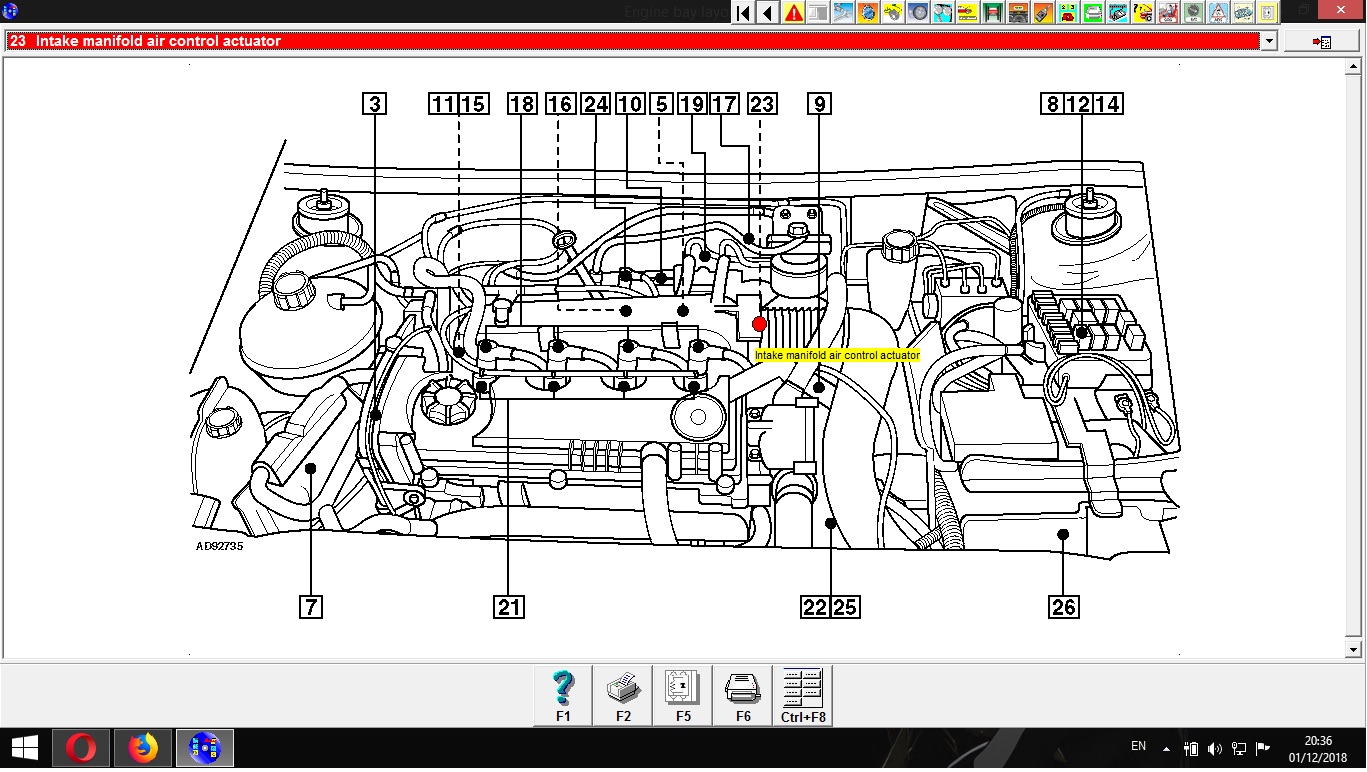Screen dimensions: 1367x772
Task: Click the F6 printer device button
Action: (x=743, y=694)
